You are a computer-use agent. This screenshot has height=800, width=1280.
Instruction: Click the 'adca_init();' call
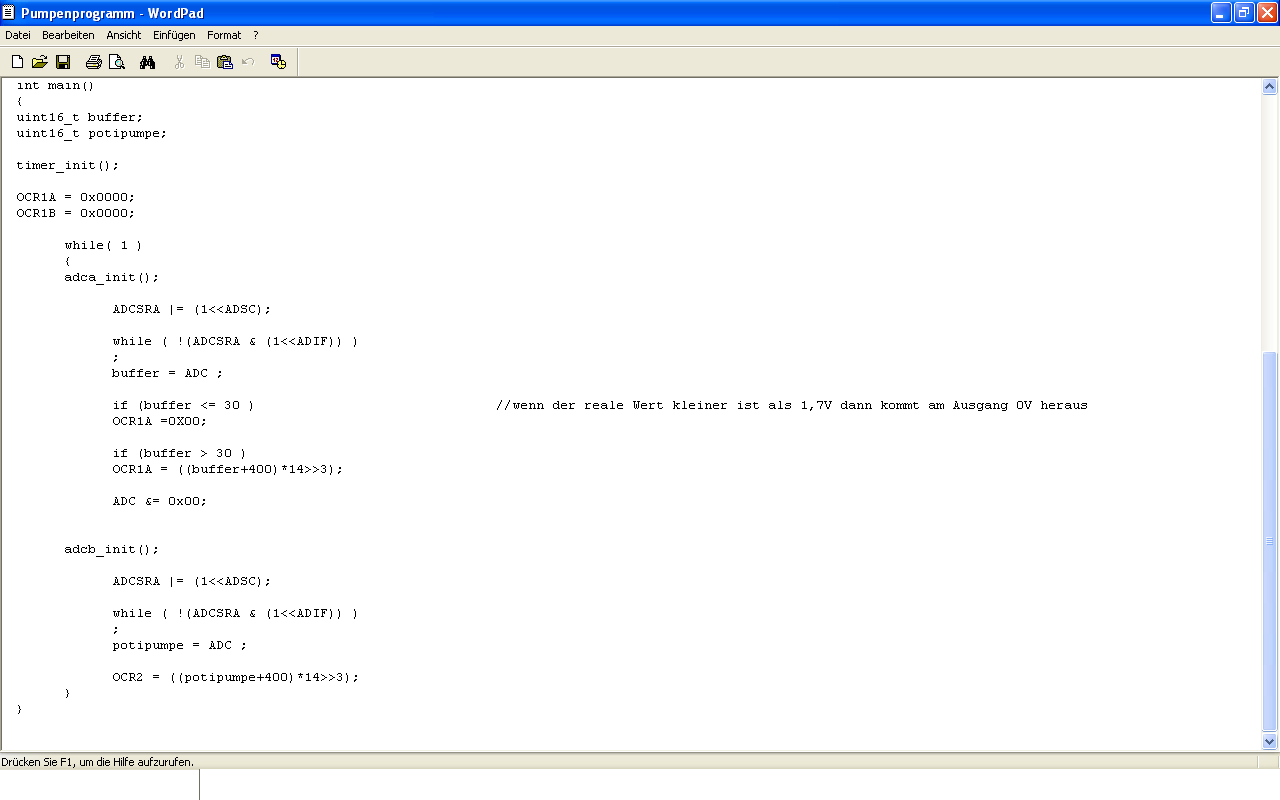click(111, 277)
